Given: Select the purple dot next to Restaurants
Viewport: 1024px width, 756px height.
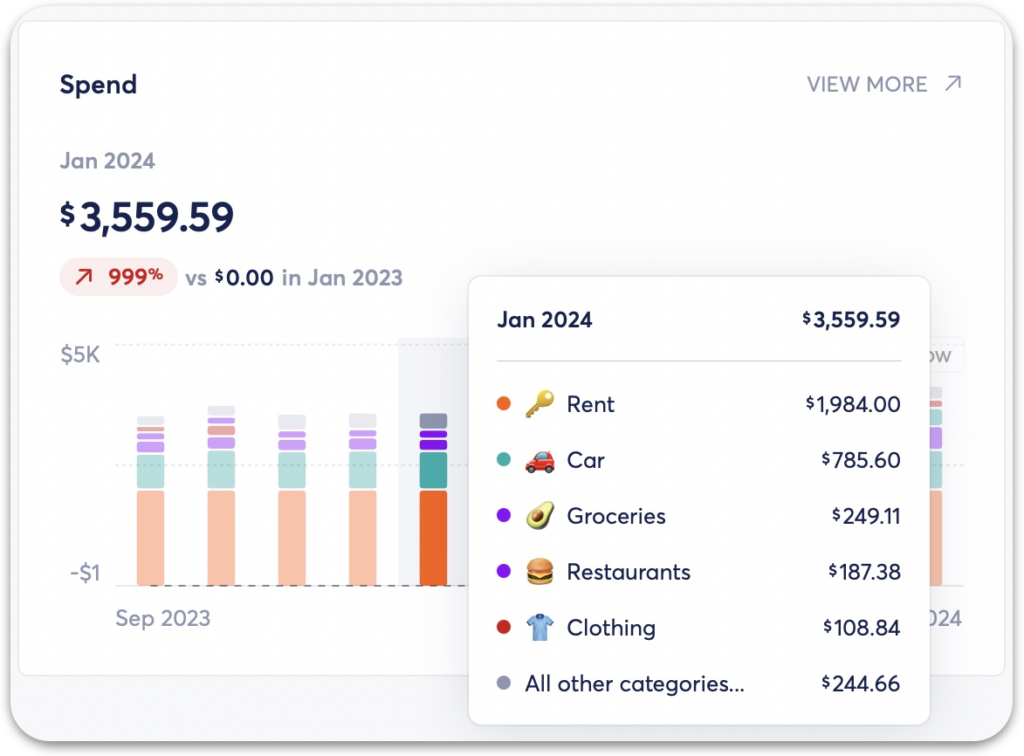Looking at the screenshot, I should [504, 571].
